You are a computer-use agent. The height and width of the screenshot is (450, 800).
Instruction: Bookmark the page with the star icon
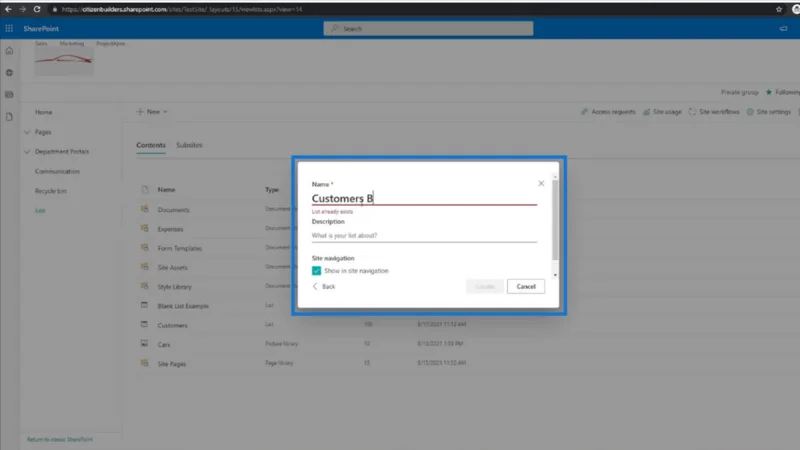(779, 9)
